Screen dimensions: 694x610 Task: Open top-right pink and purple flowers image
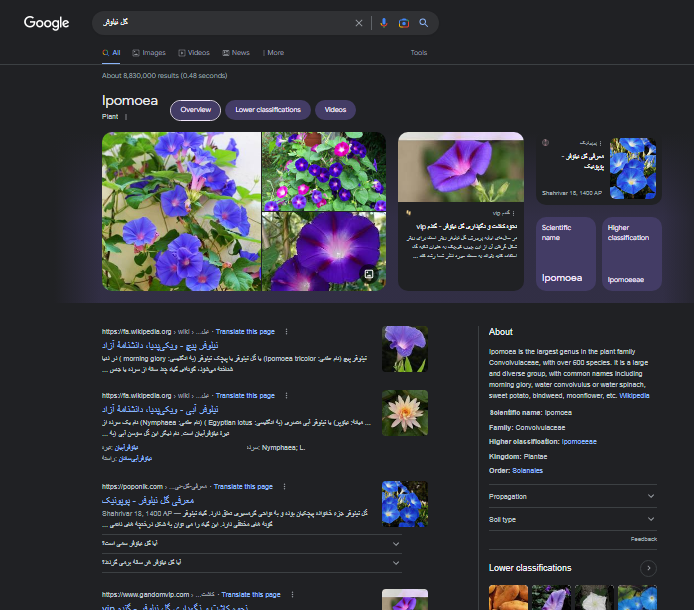324,171
